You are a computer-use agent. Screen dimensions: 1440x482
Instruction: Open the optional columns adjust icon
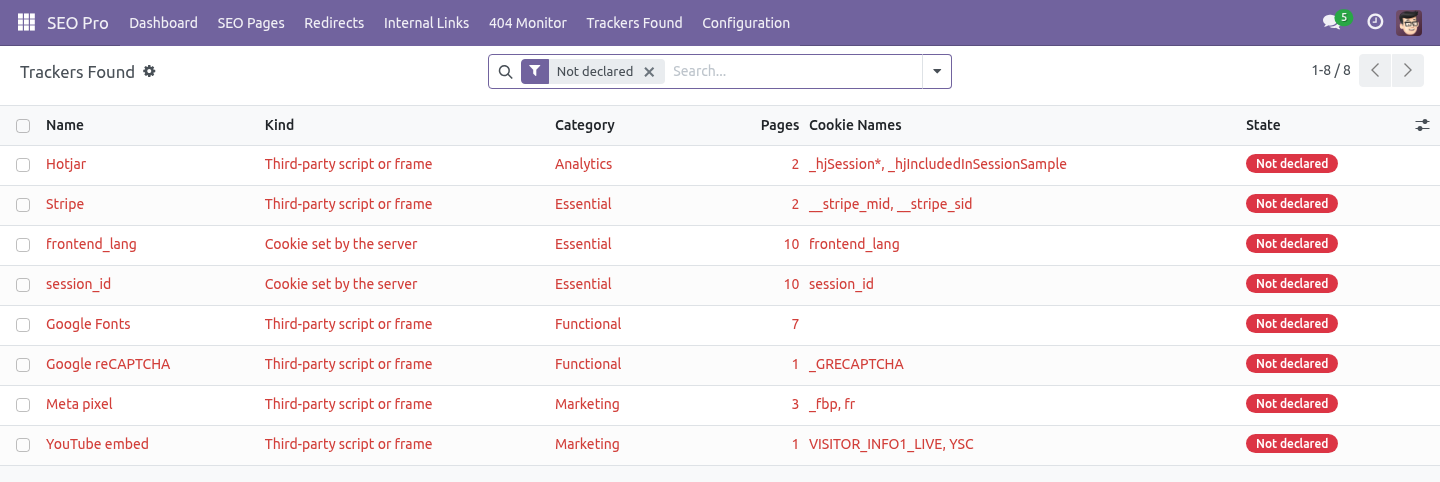[x=1422, y=125]
